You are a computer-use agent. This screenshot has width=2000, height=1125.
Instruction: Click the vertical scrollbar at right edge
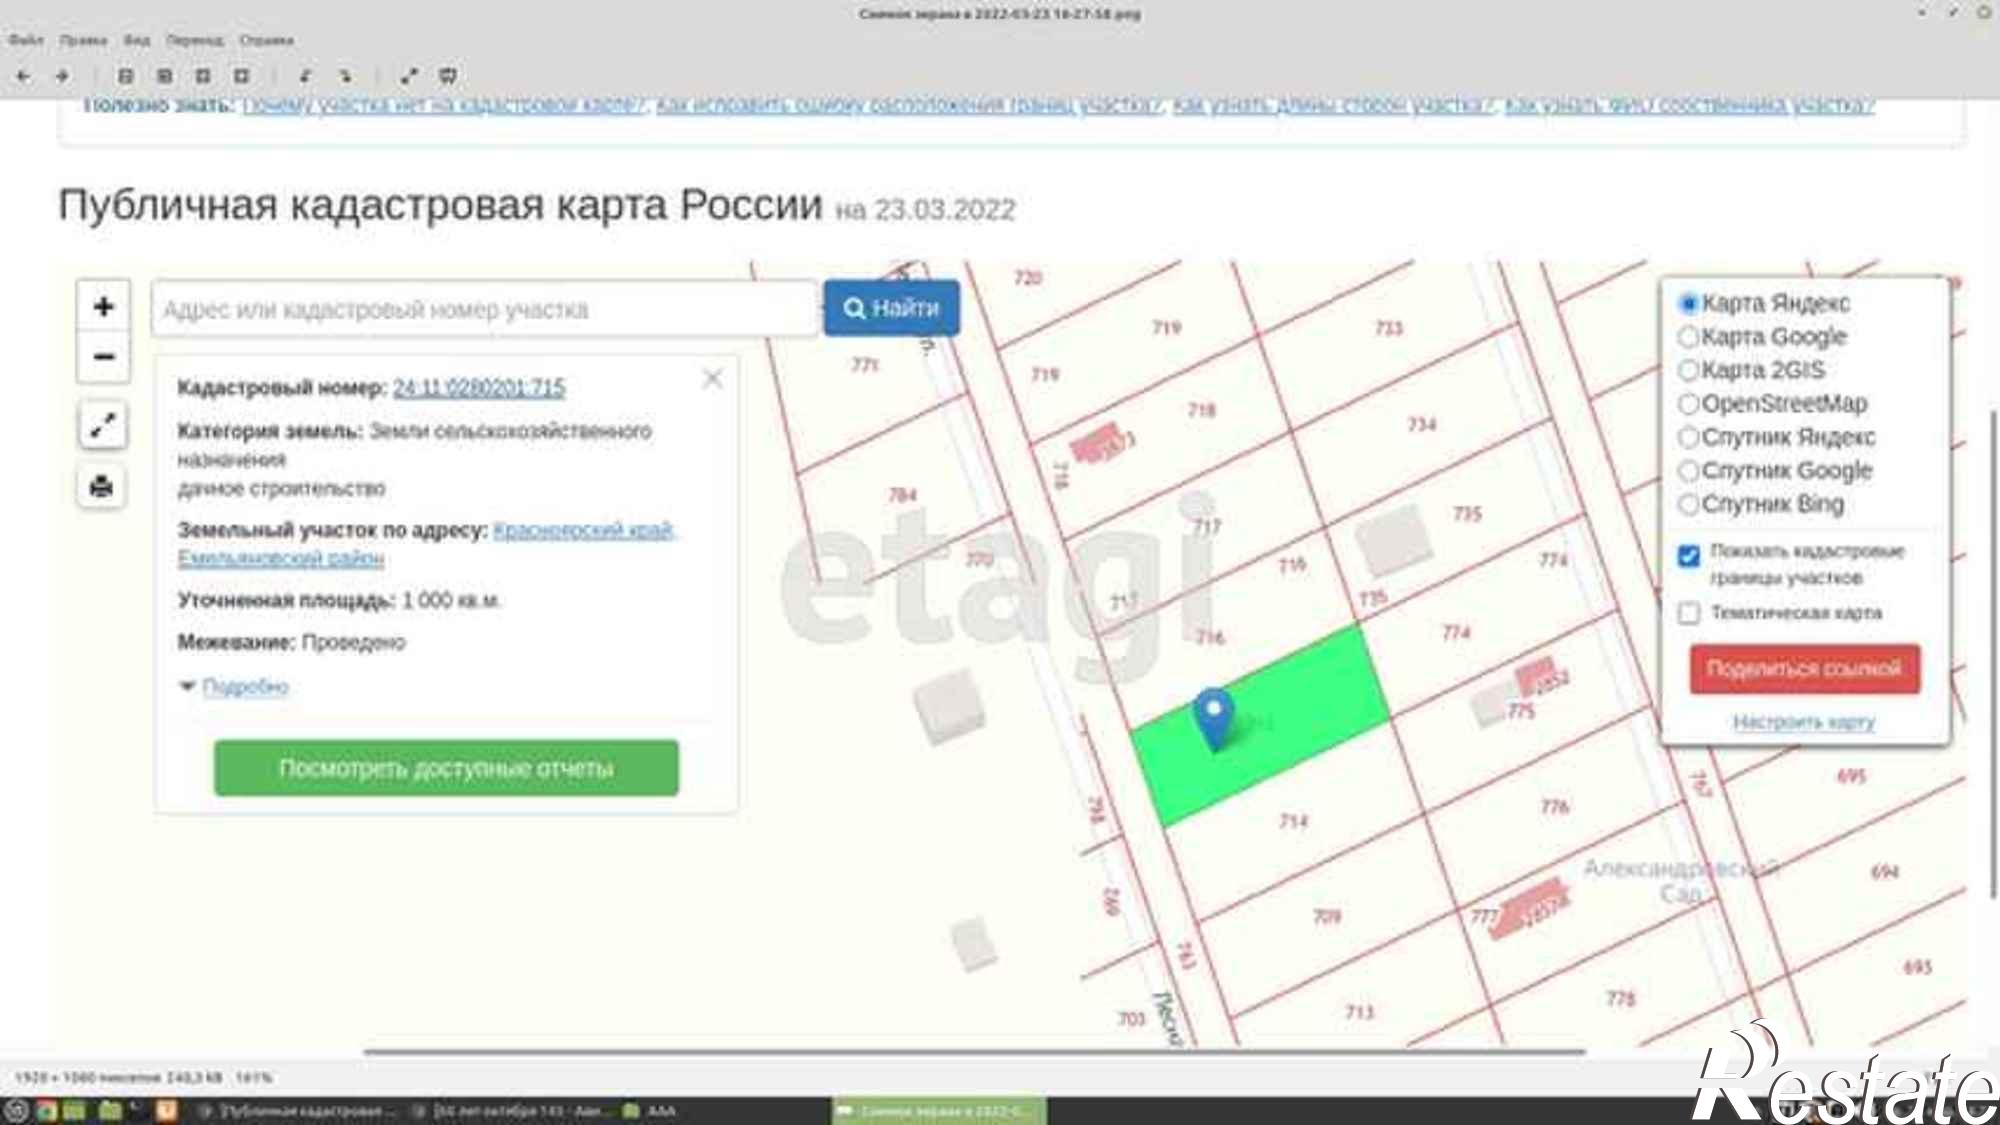tap(1993, 653)
